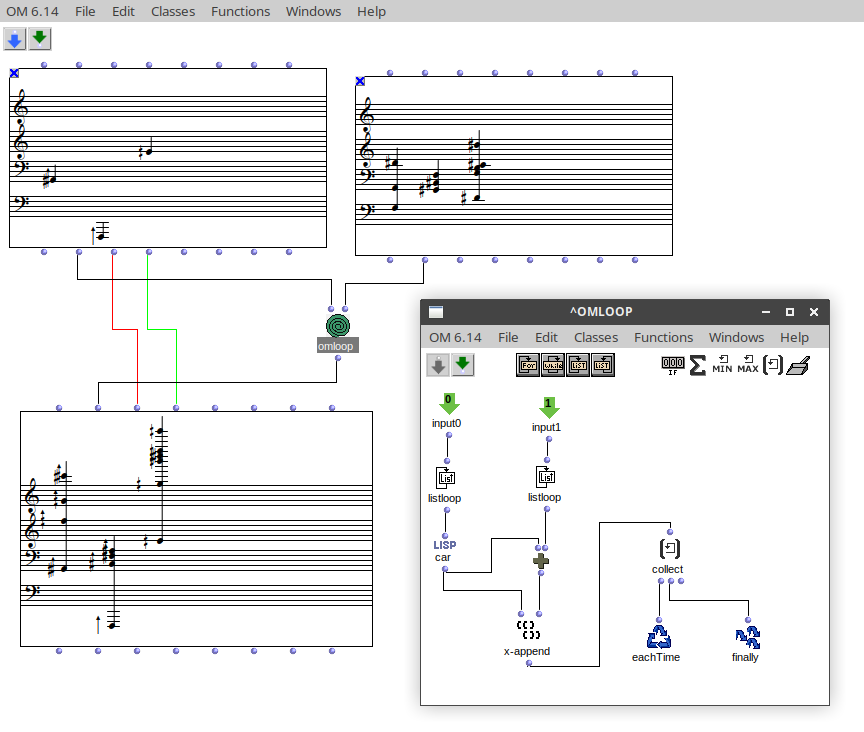Open the Classes menu in the OMLOOP window

tap(596, 337)
